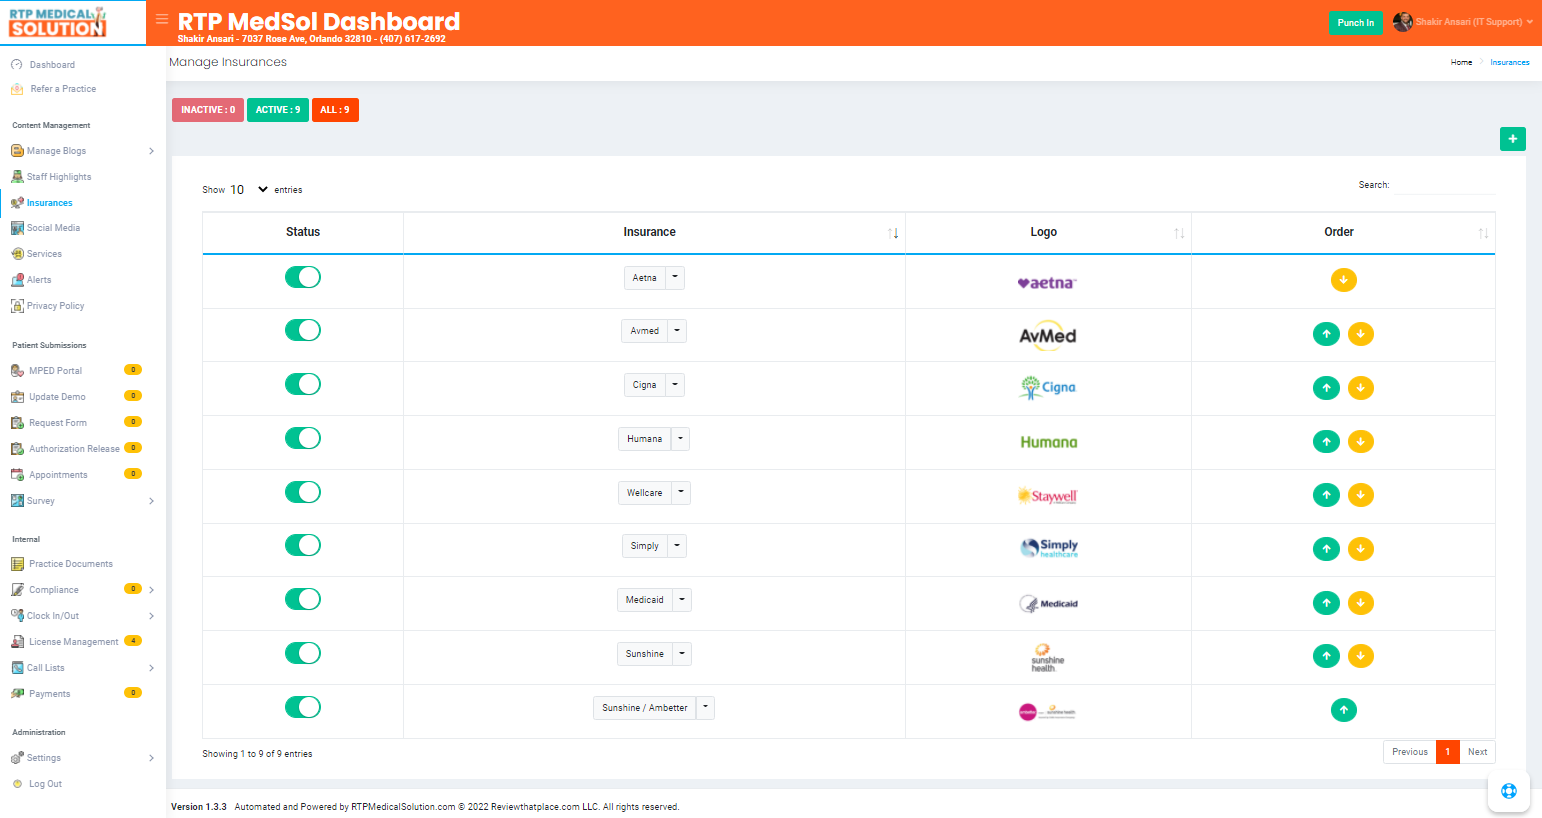
Task: Move Sunshine up with green arrow
Action: coord(1326,656)
